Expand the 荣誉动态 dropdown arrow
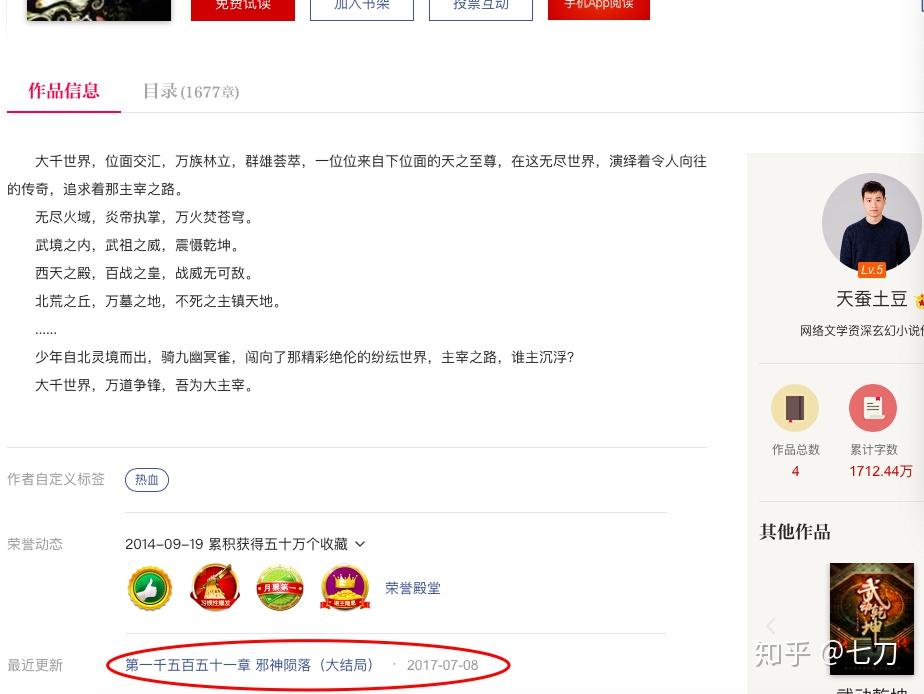This screenshot has height=694, width=924. point(360,544)
